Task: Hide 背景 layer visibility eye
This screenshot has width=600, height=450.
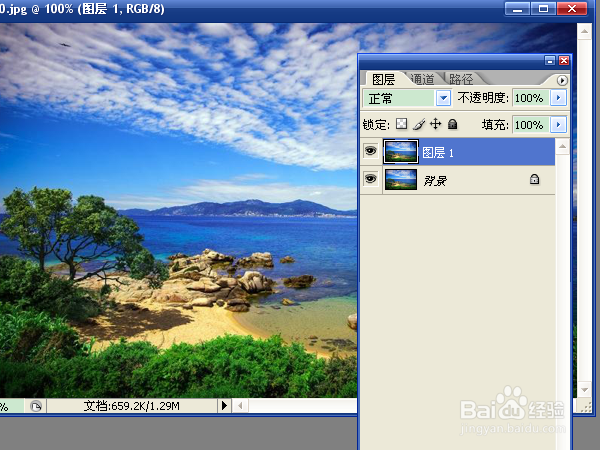Action: click(370, 179)
